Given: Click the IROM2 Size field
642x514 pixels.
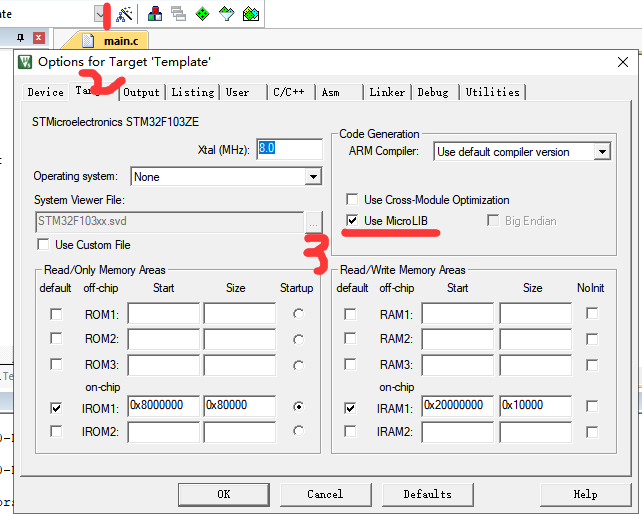Looking at the screenshot, I should (240, 432).
